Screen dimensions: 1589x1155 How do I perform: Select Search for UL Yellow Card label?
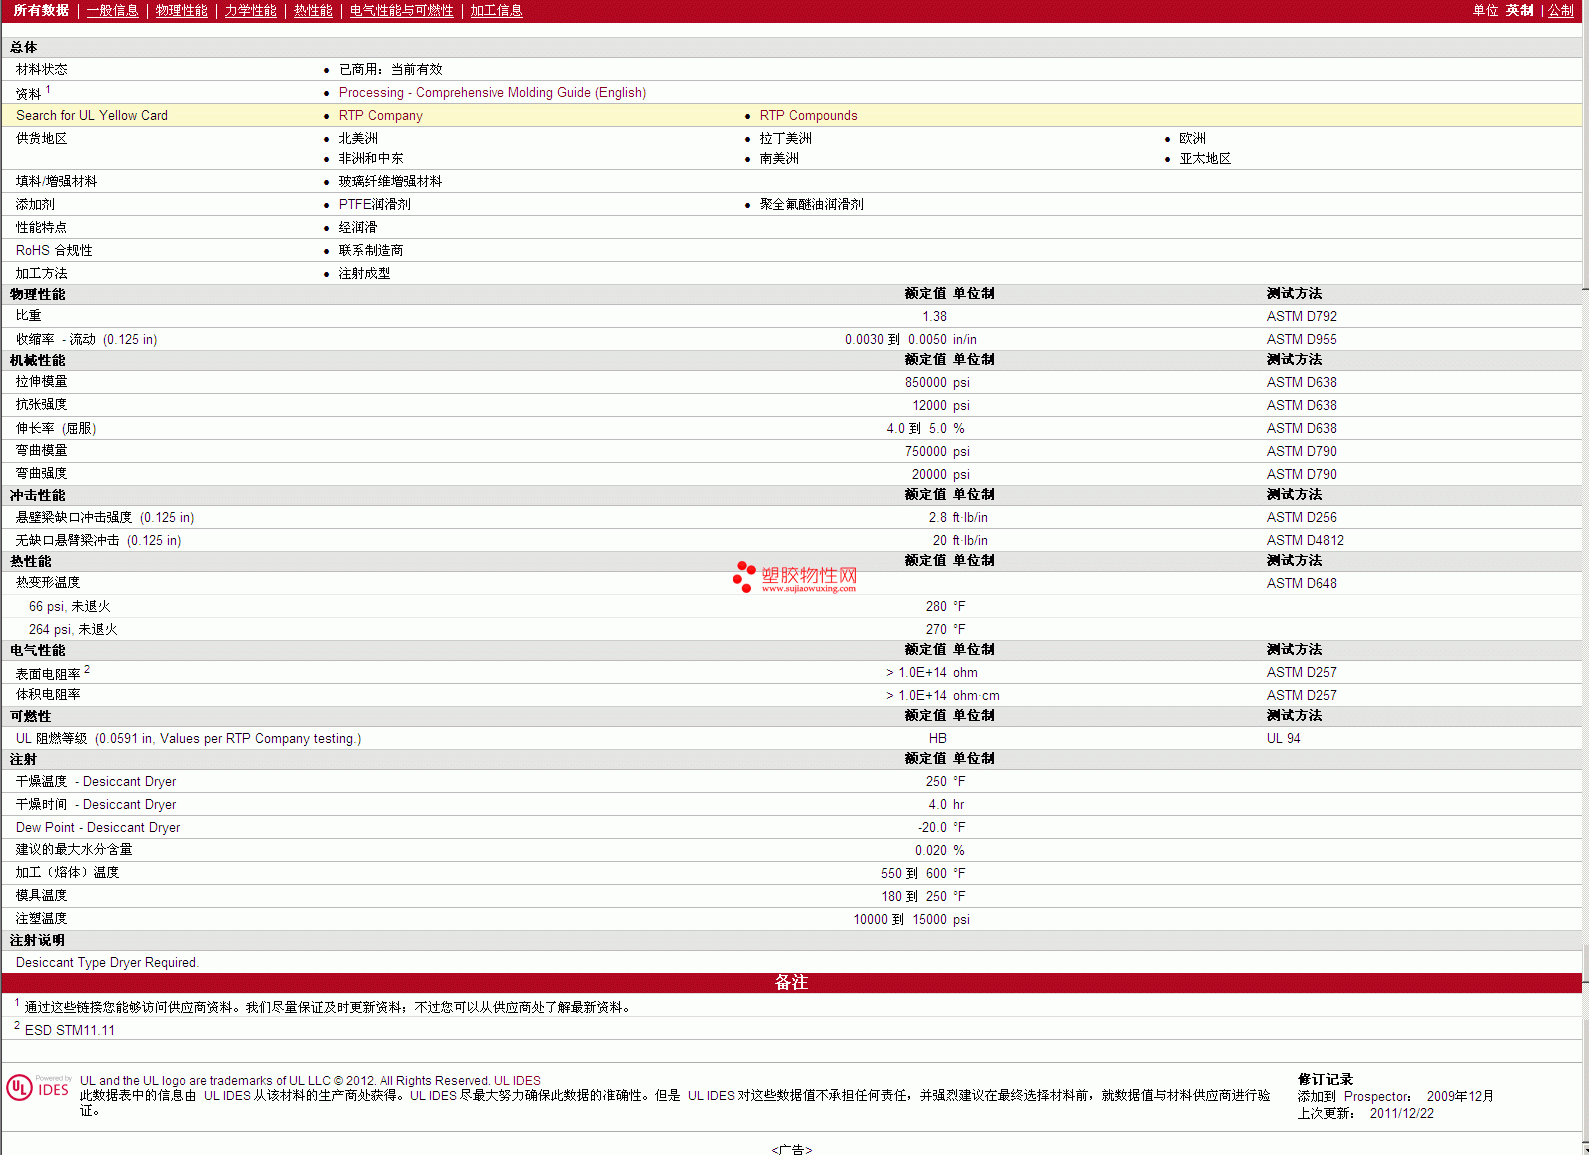92,115
